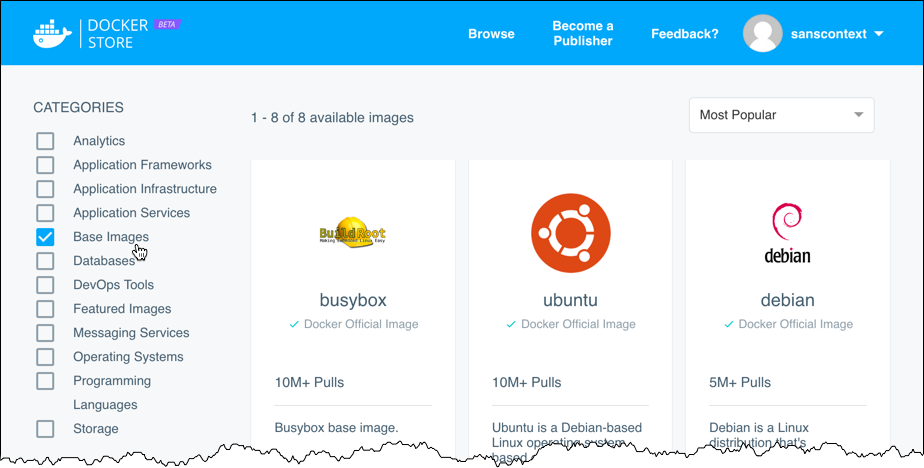Open the Most Popular sort dropdown

(x=781, y=115)
